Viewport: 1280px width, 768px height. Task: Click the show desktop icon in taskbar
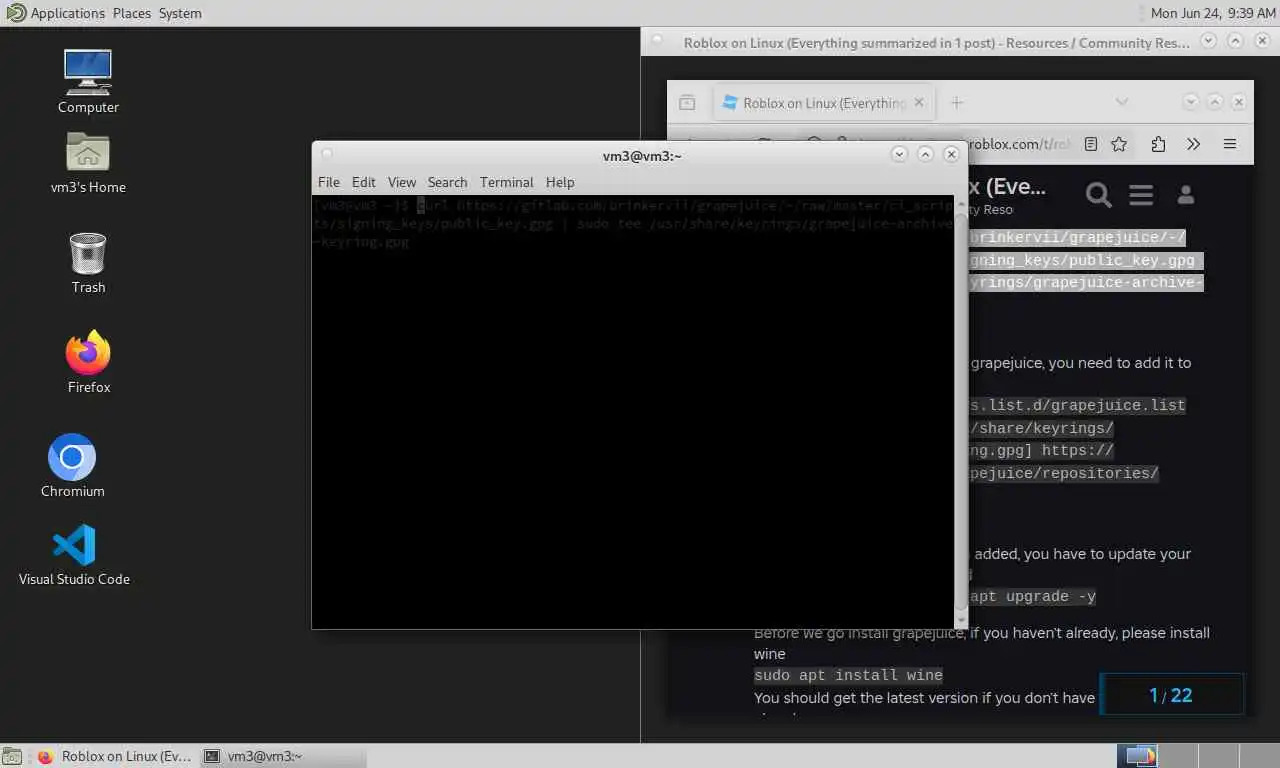click(14, 757)
